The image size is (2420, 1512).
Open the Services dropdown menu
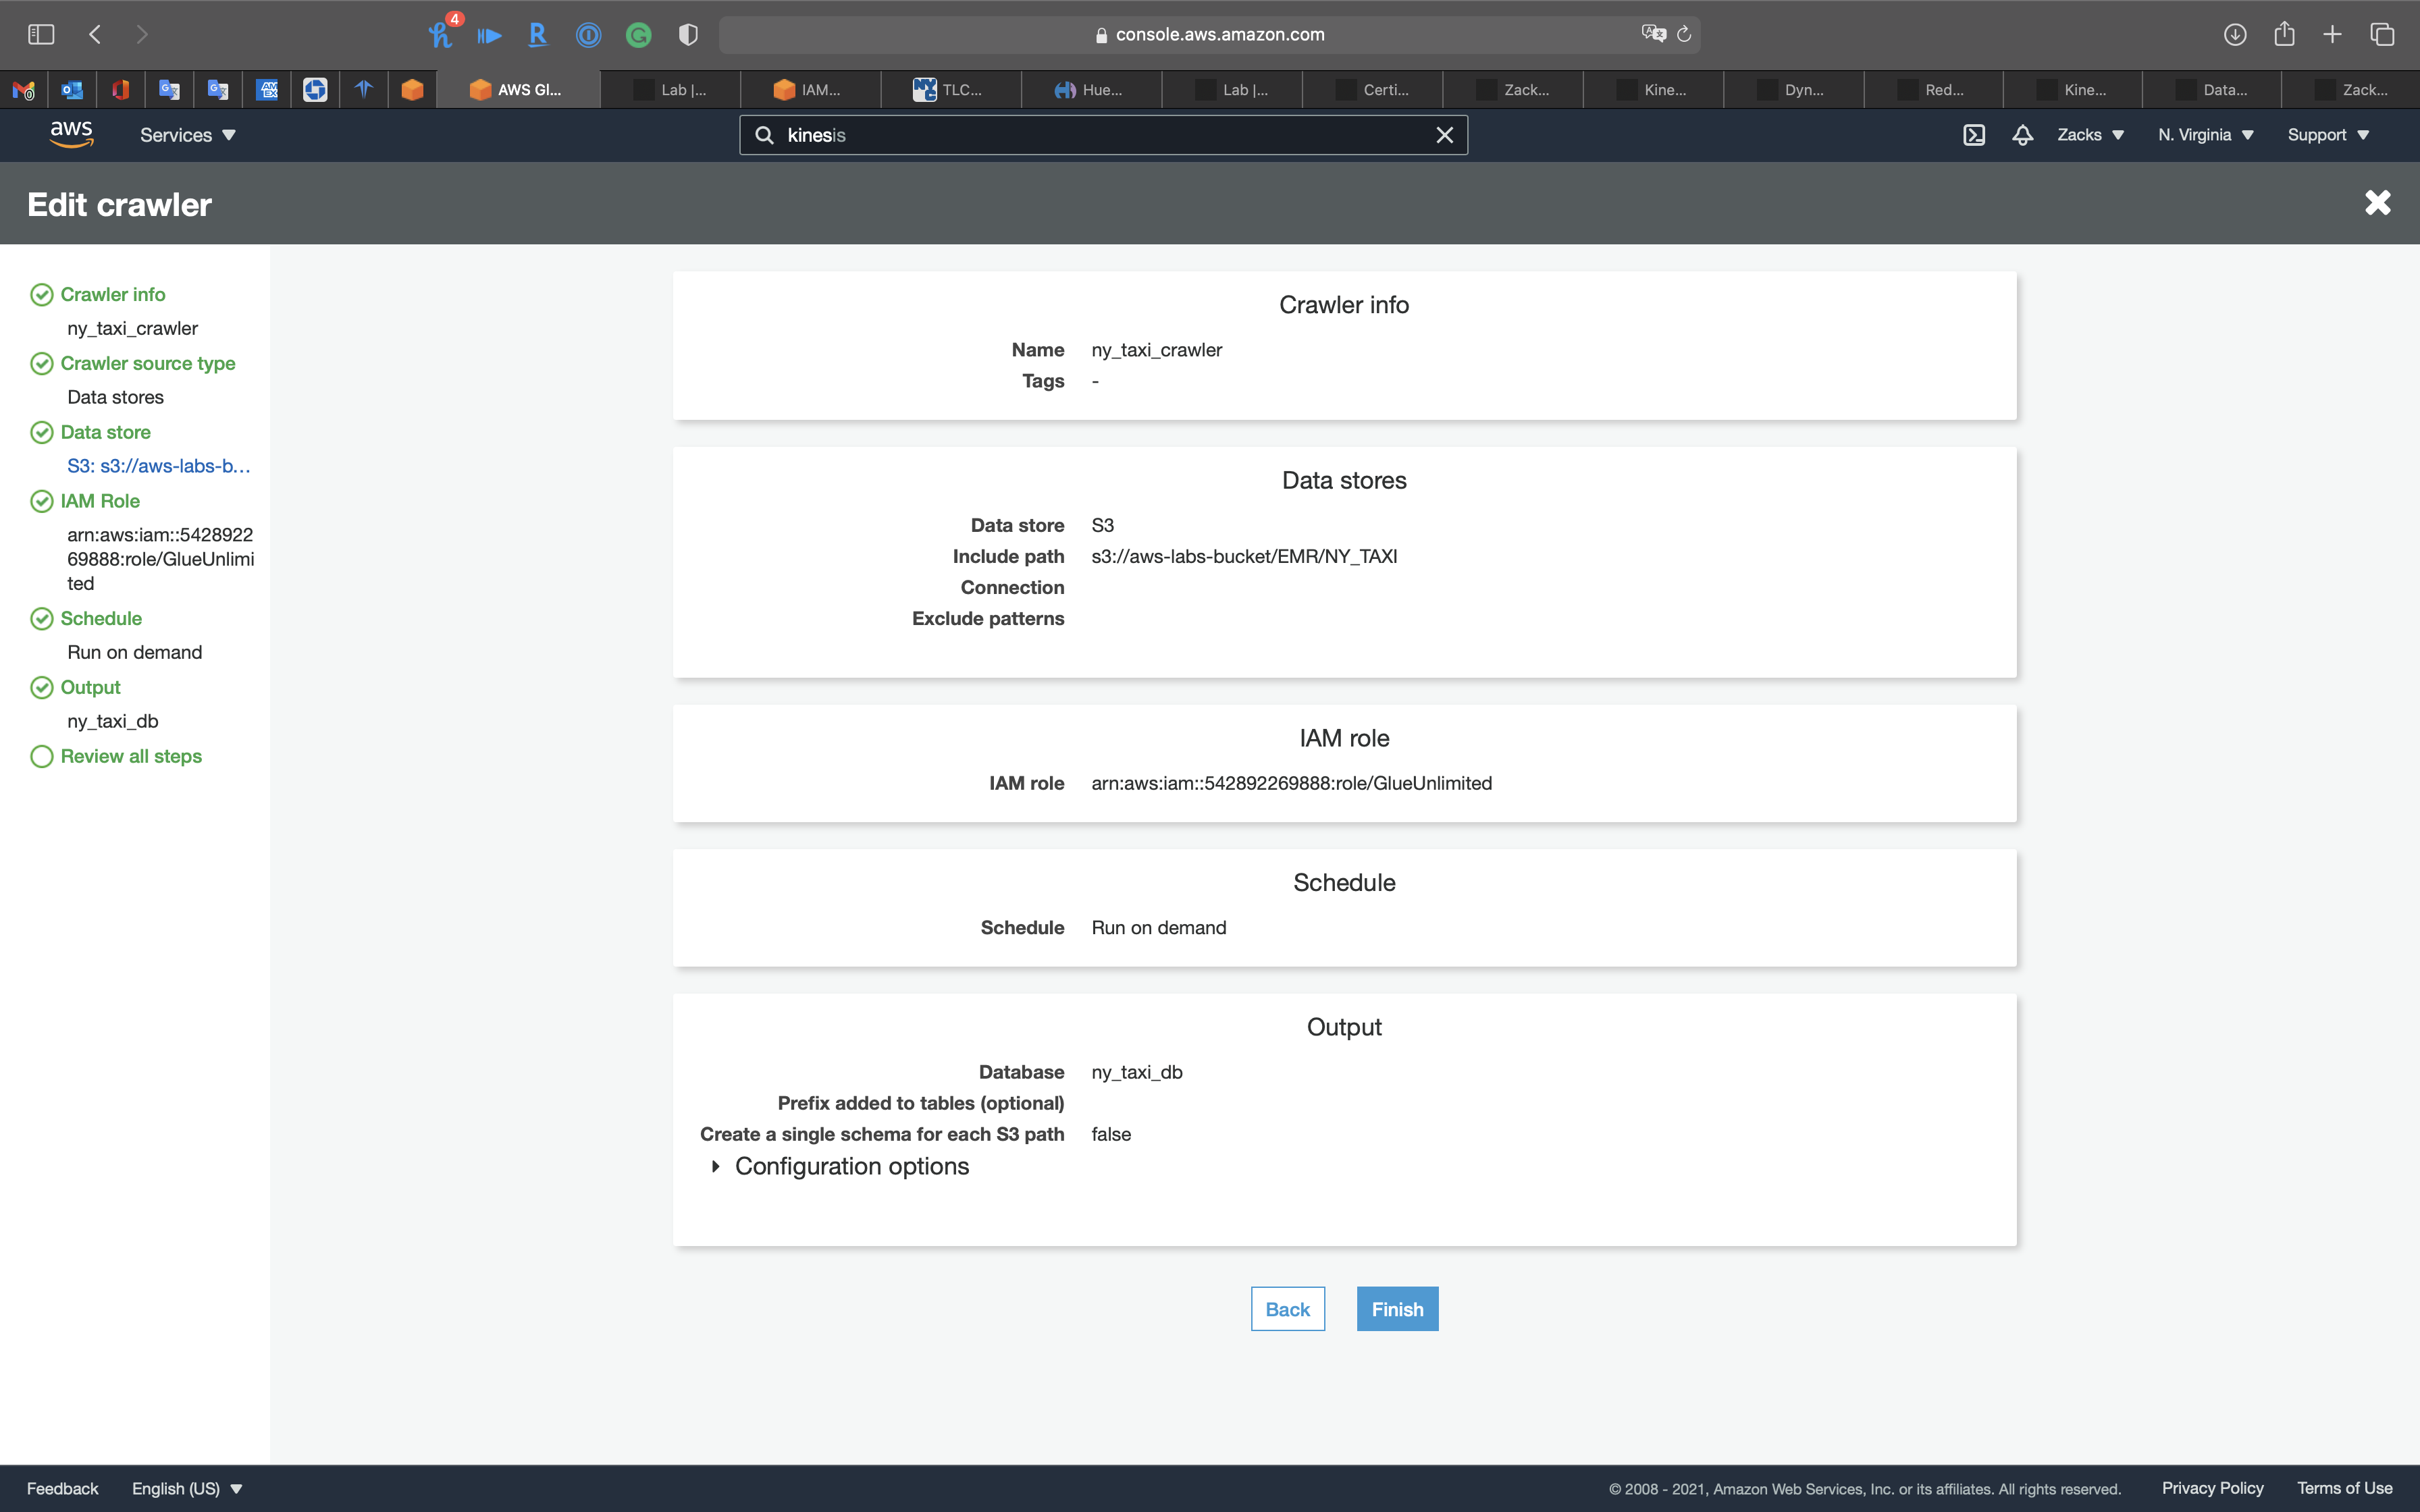click(187, 135)
